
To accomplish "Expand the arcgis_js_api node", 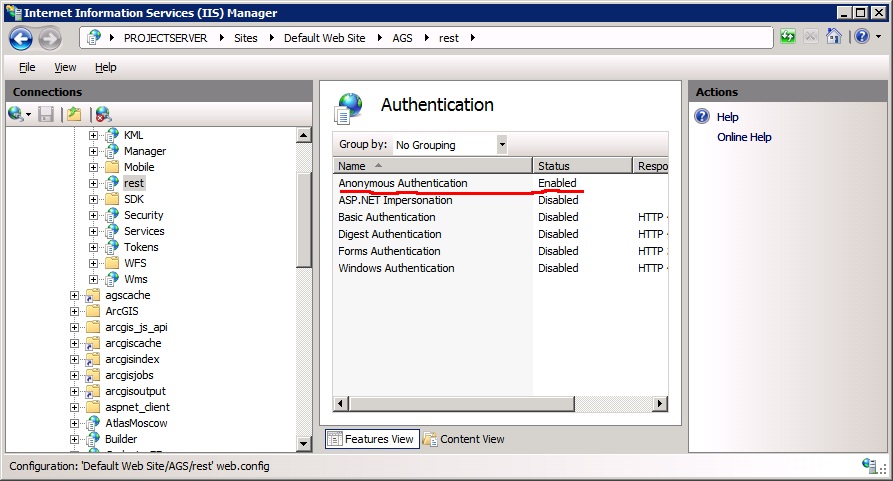I will click(x=74, y=327).
